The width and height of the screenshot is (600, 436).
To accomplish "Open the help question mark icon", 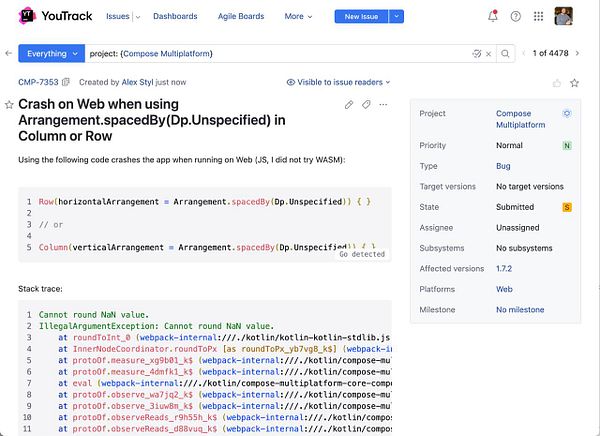I will (515, 16).
